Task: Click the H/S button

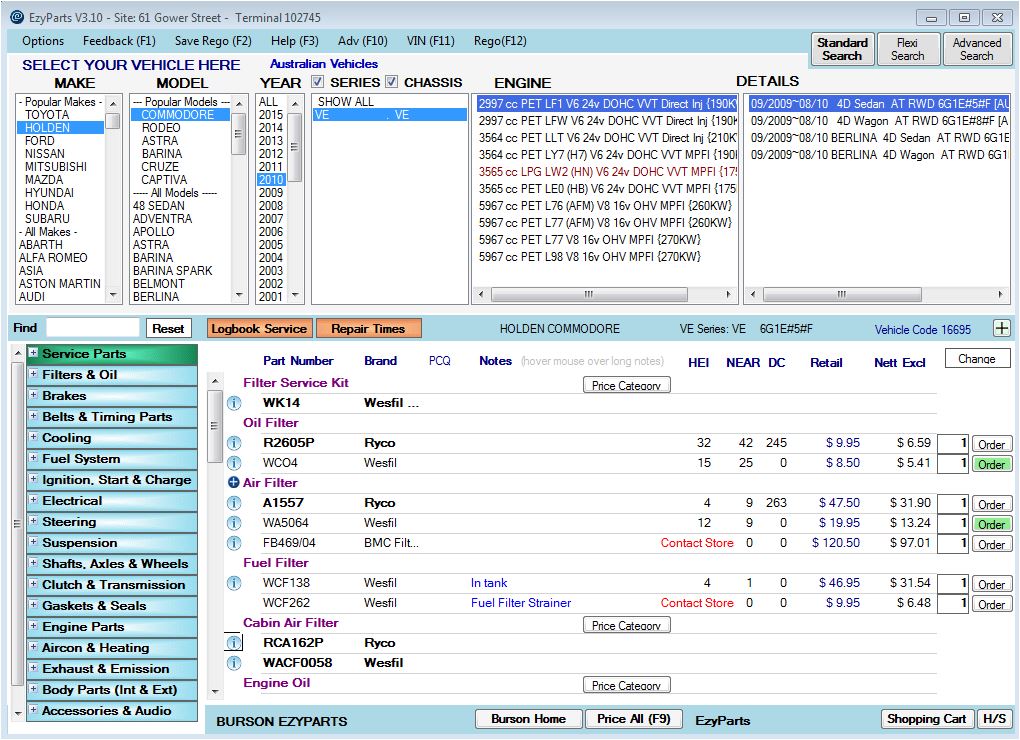Action: point(994,719)
